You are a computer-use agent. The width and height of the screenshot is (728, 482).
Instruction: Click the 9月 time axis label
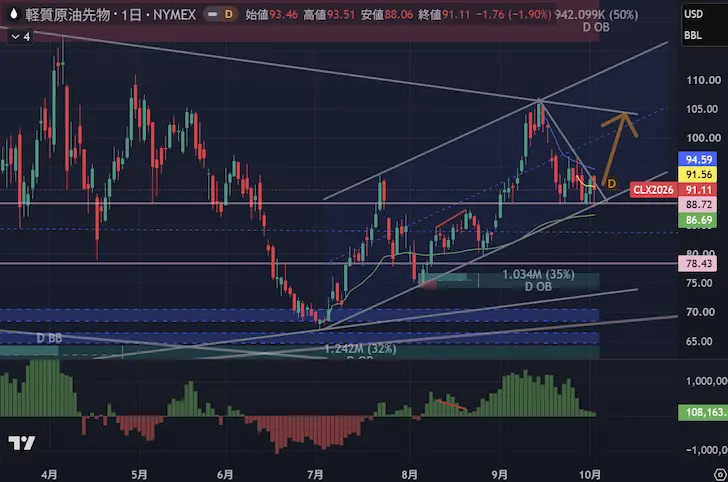point(499,475)
